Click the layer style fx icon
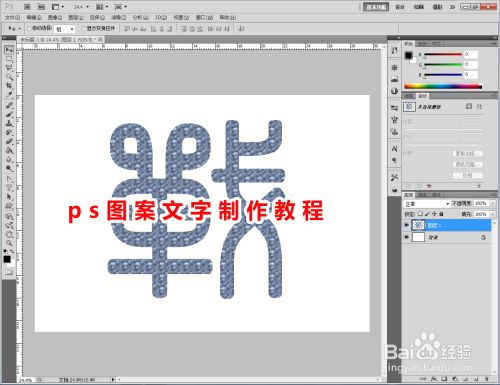Screen dimensions: 500x385 coord(433,379)
